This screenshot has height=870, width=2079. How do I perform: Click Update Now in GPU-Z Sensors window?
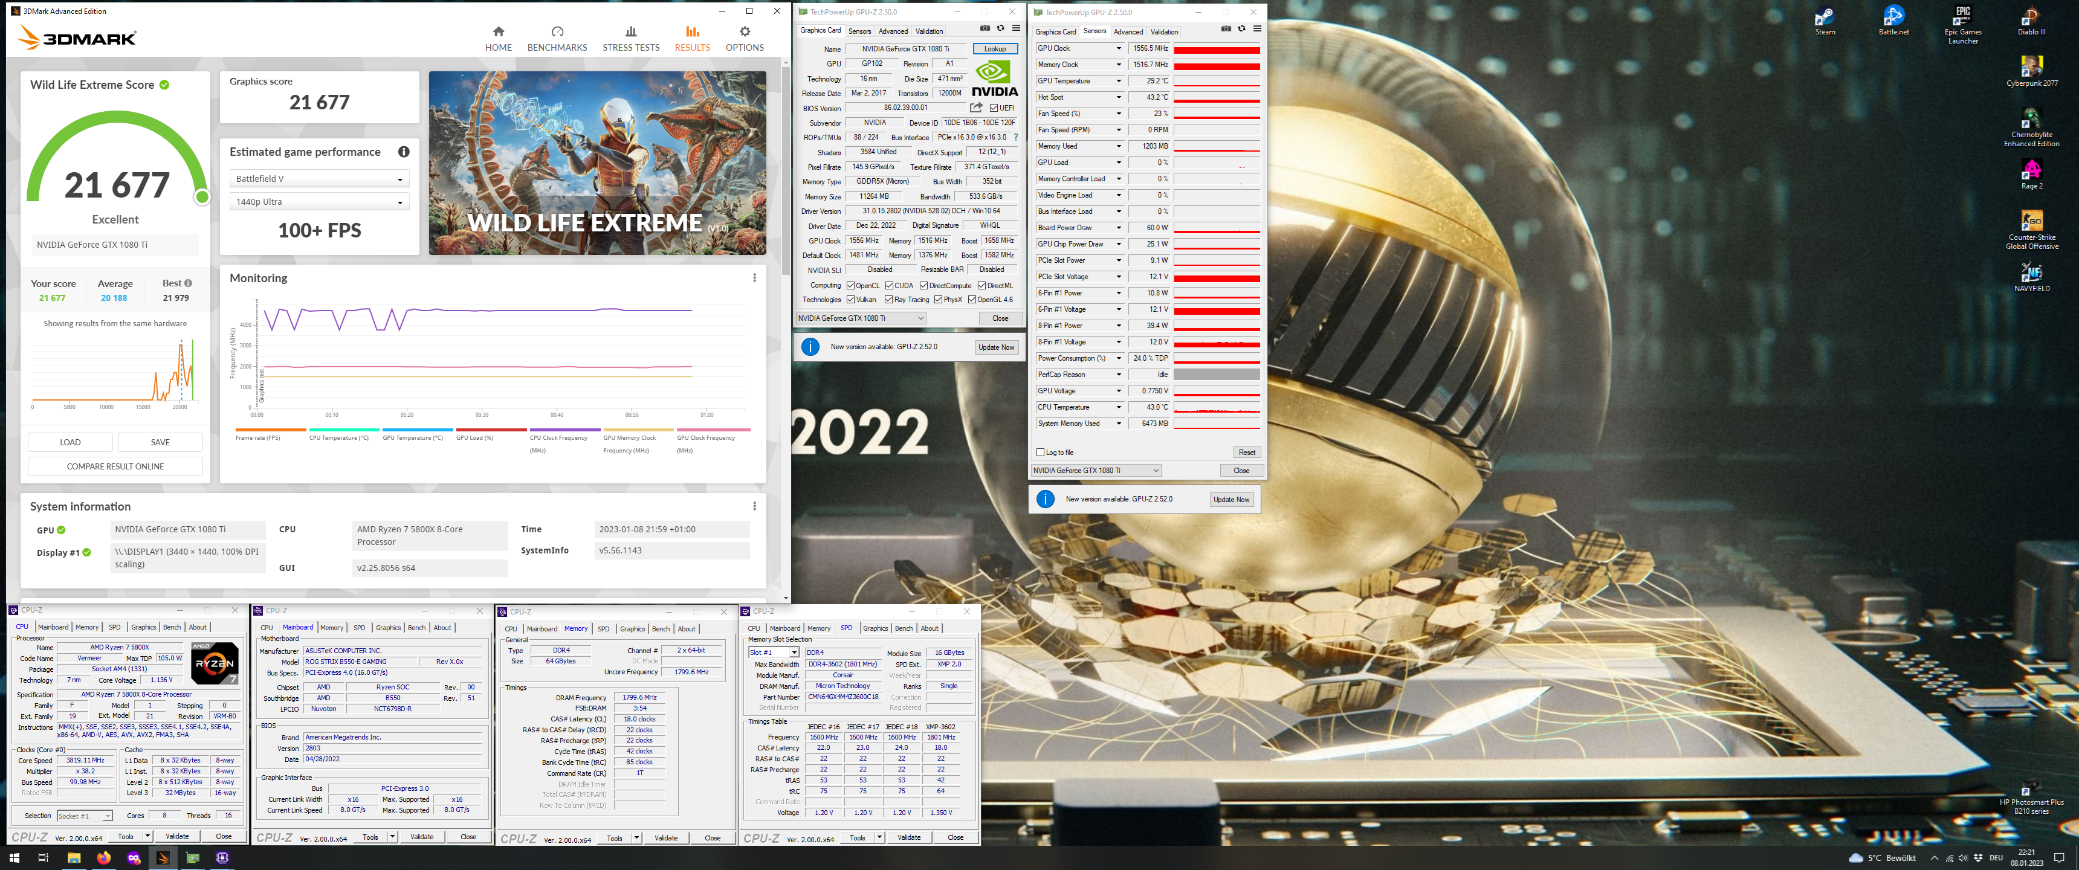point(1231,499)
